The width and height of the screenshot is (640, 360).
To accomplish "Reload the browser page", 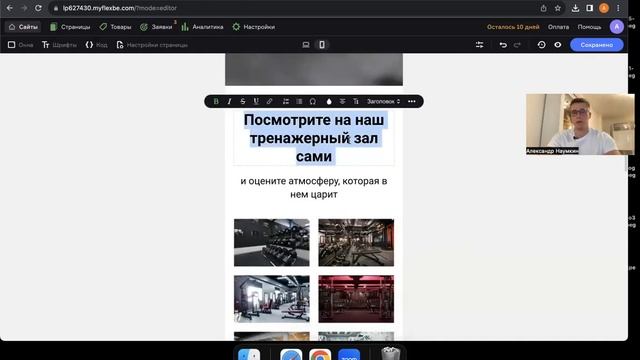I will pyautogui.click(x=38, y=8).
